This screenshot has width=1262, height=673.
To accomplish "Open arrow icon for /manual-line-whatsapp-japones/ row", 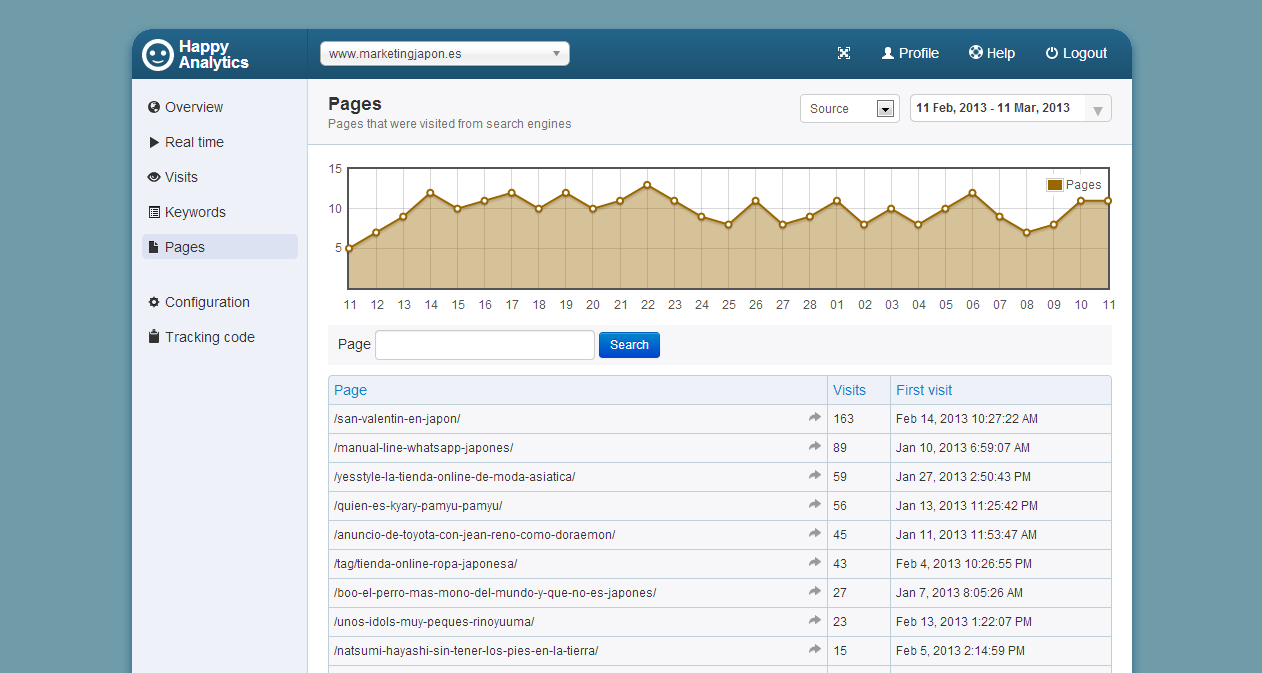I will [815, 447].
